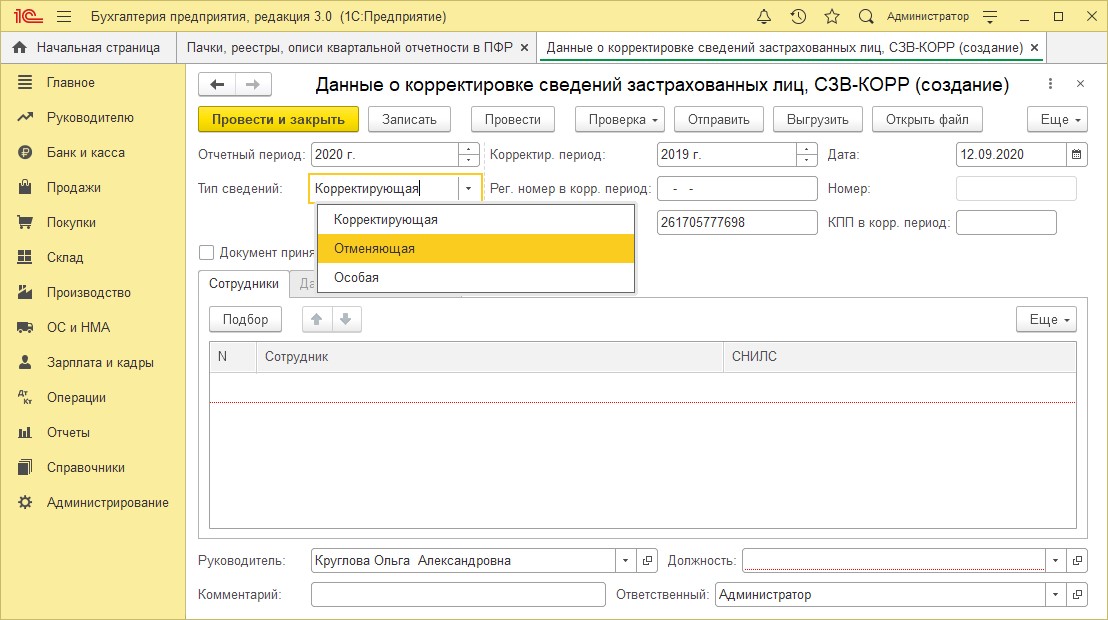The height and width of the screenshot is (620, 1108).
Task: Move row down with the down arrow
Action: tap(346, 320)
